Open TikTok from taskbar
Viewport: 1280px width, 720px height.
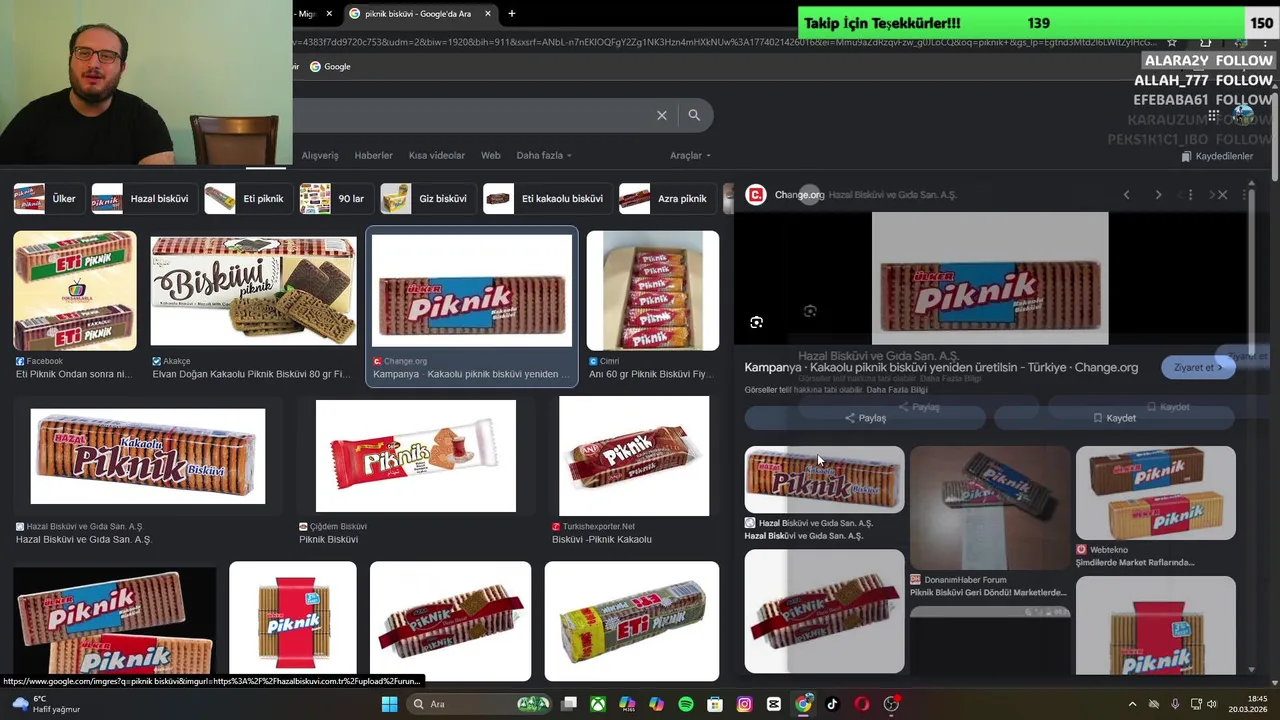coord(832,704)
